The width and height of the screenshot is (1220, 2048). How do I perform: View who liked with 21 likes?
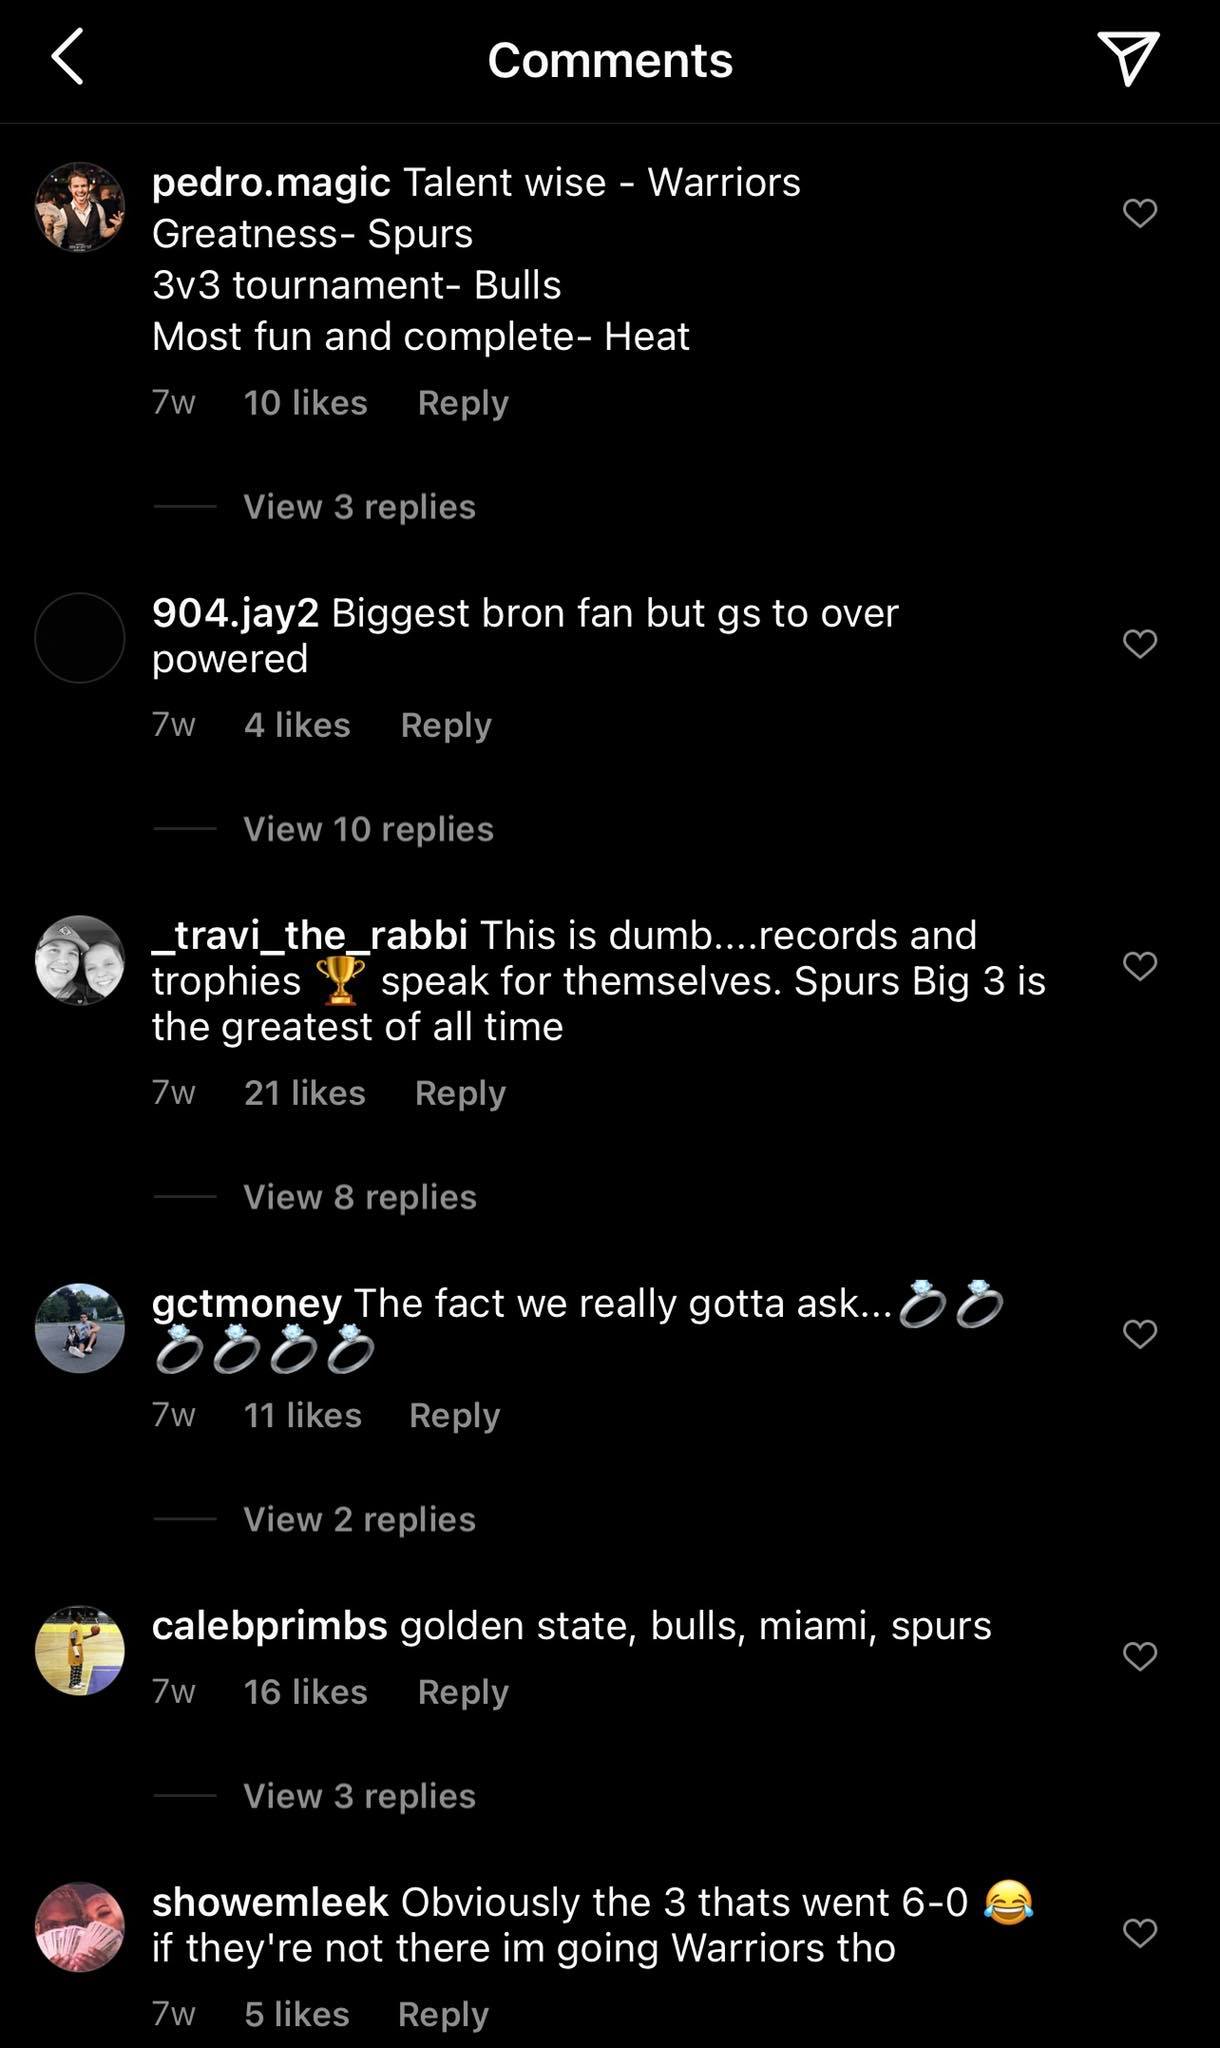tap(304, 1093)
